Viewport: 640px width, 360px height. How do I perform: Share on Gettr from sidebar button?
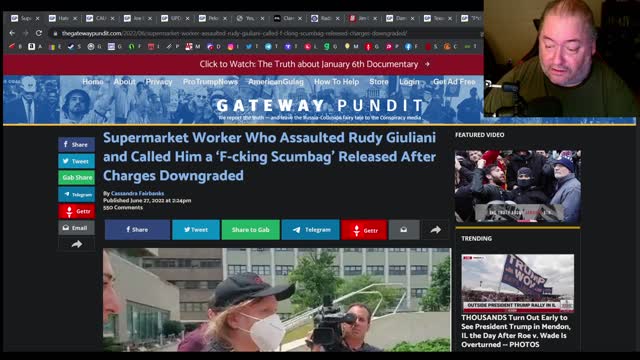[76, 211]
